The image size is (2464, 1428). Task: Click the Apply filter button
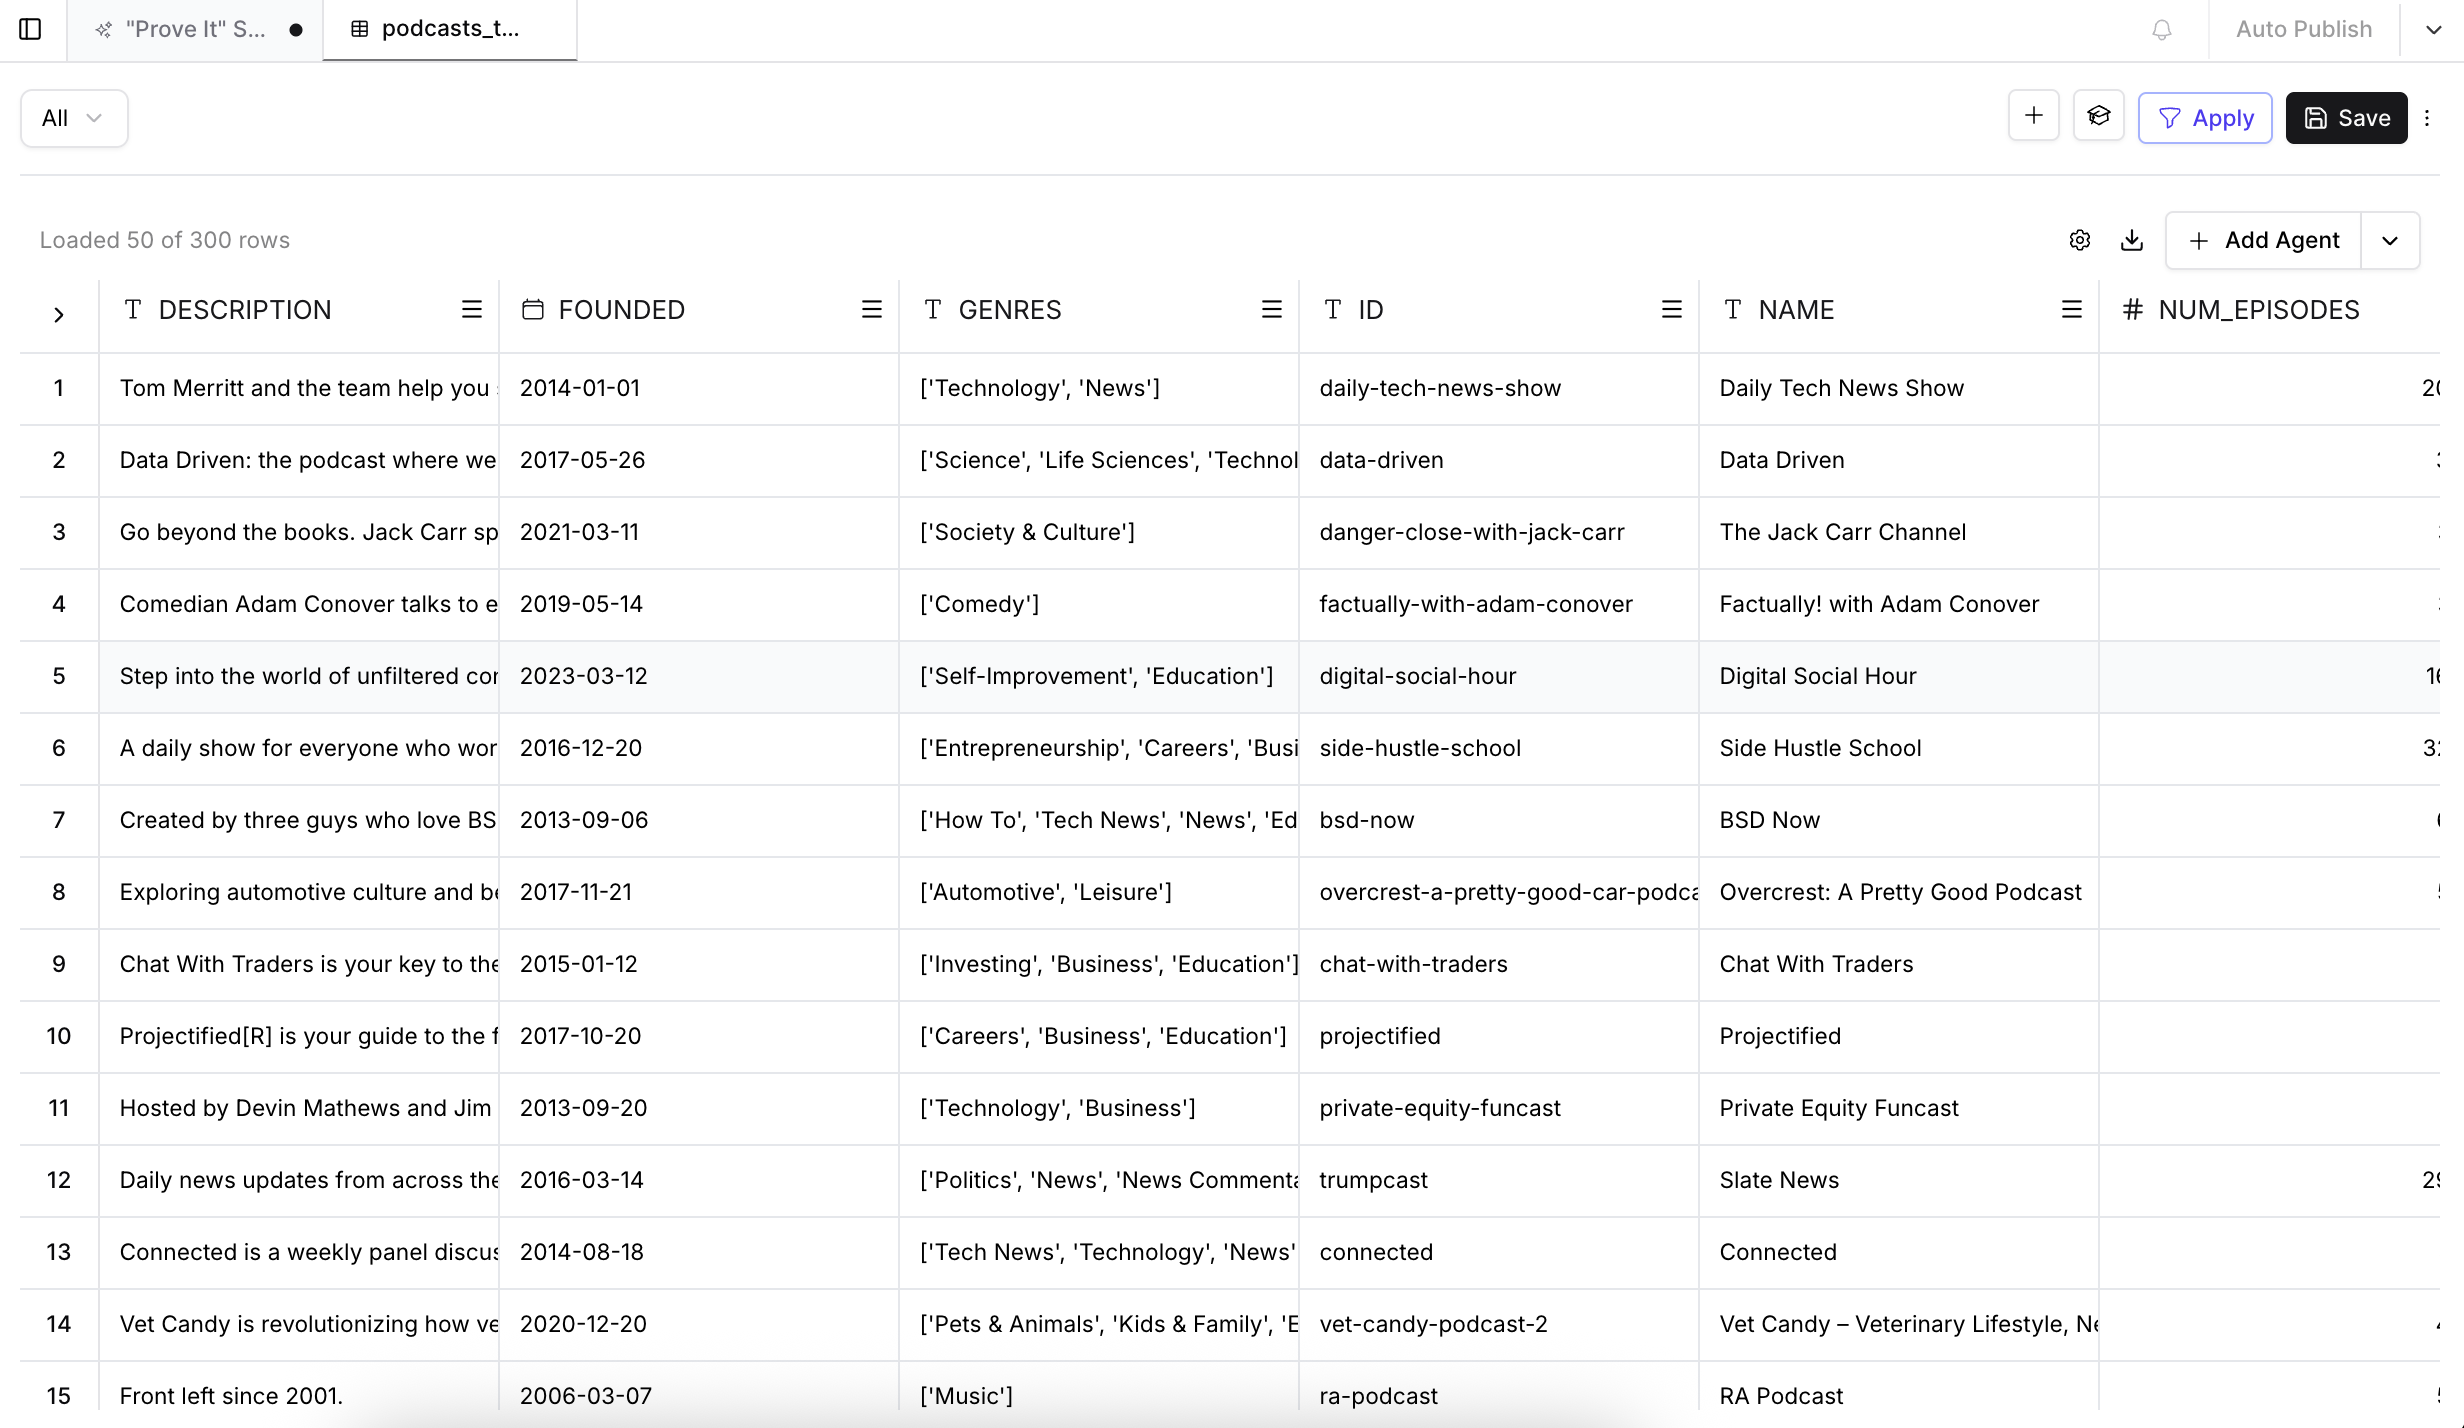(2205, 118)
